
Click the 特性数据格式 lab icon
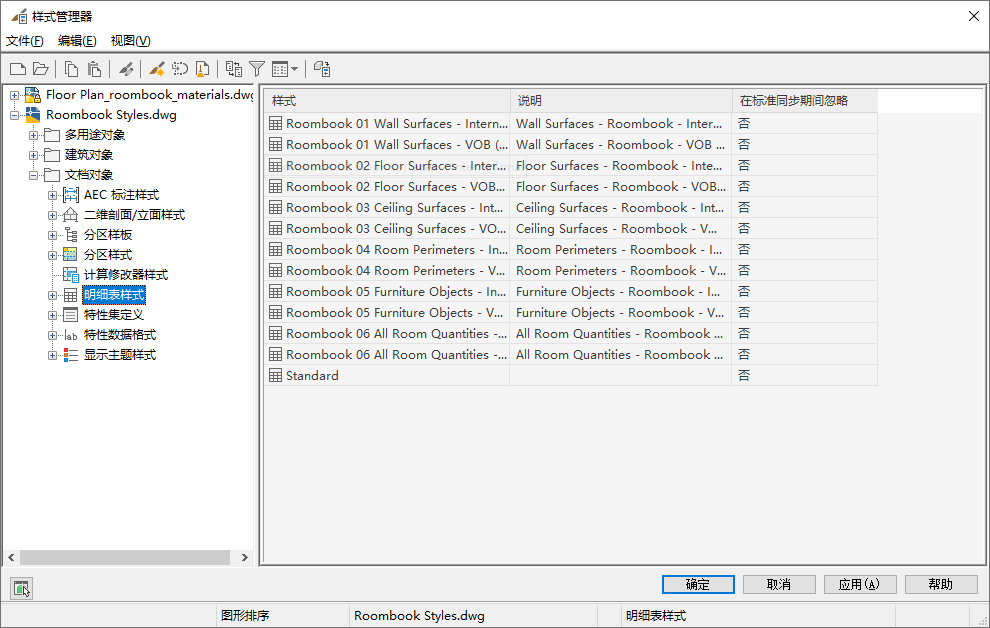71,335
